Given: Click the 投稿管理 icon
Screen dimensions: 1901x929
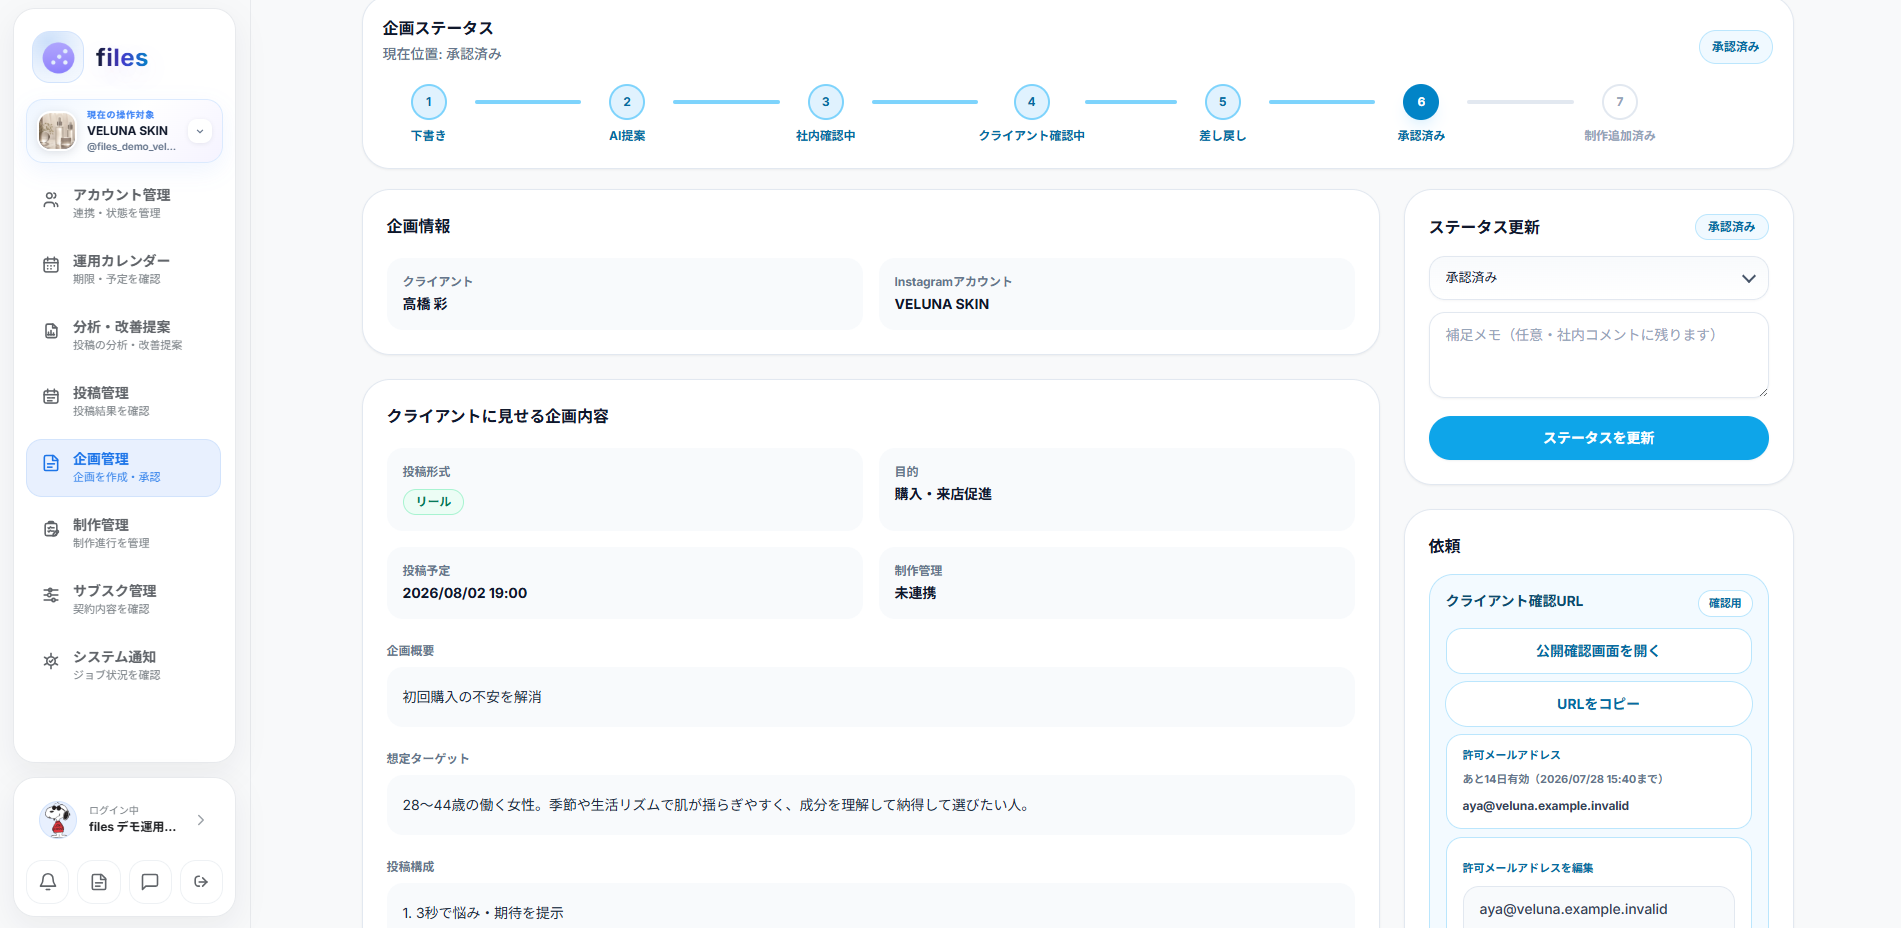Looking at the screenshot, I should (x=51, y=397).
